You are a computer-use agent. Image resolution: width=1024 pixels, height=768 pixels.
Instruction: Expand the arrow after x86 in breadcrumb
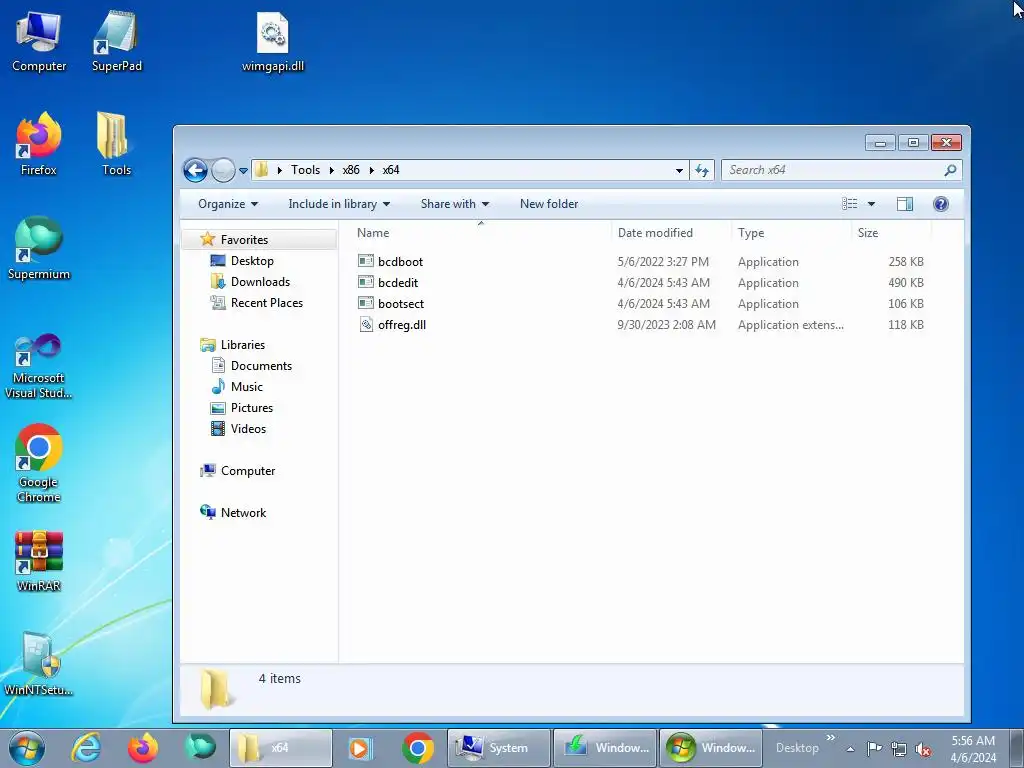click(x=372, y=170)
